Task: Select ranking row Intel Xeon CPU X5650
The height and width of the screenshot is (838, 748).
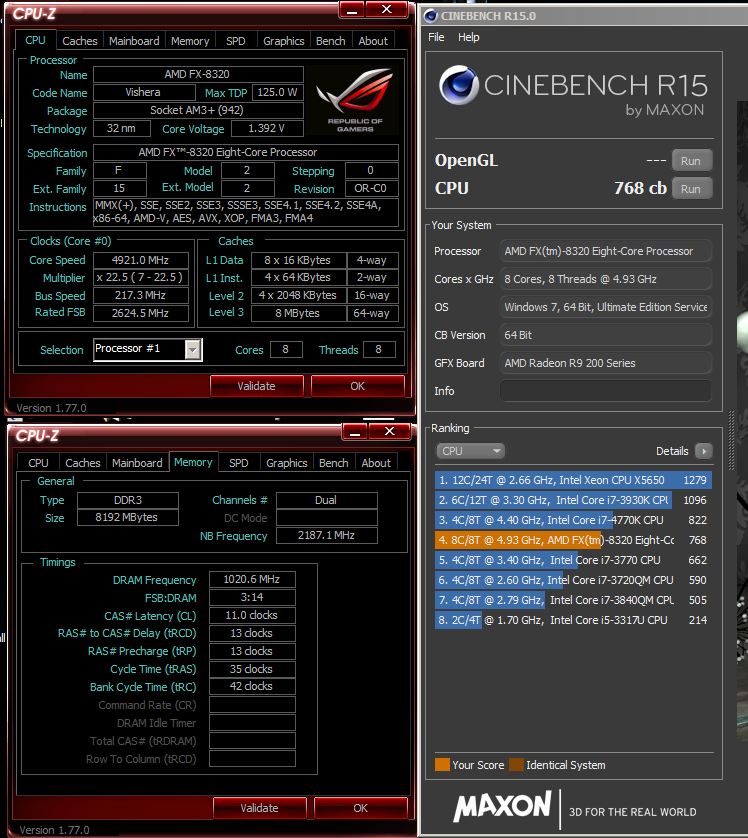Action: [573, 480]
